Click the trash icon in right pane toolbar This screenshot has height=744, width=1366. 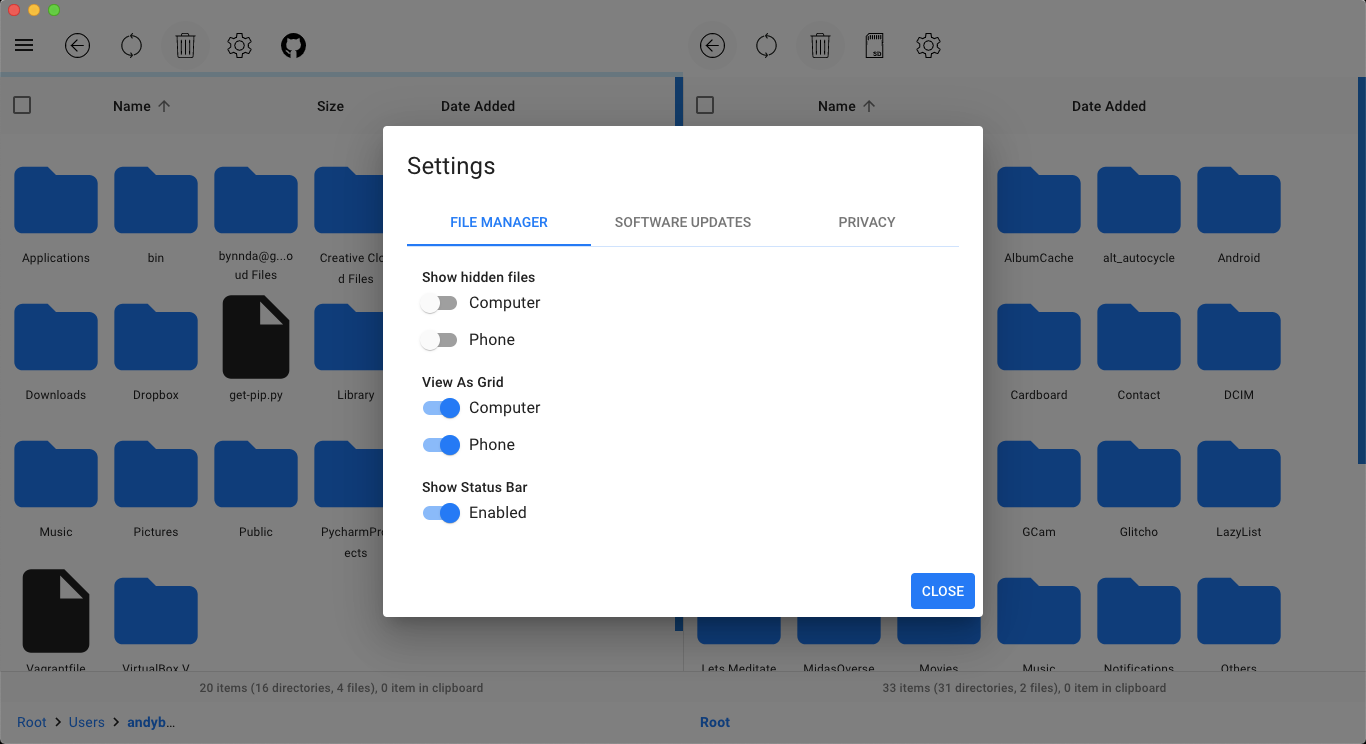(x=820, y=45)
